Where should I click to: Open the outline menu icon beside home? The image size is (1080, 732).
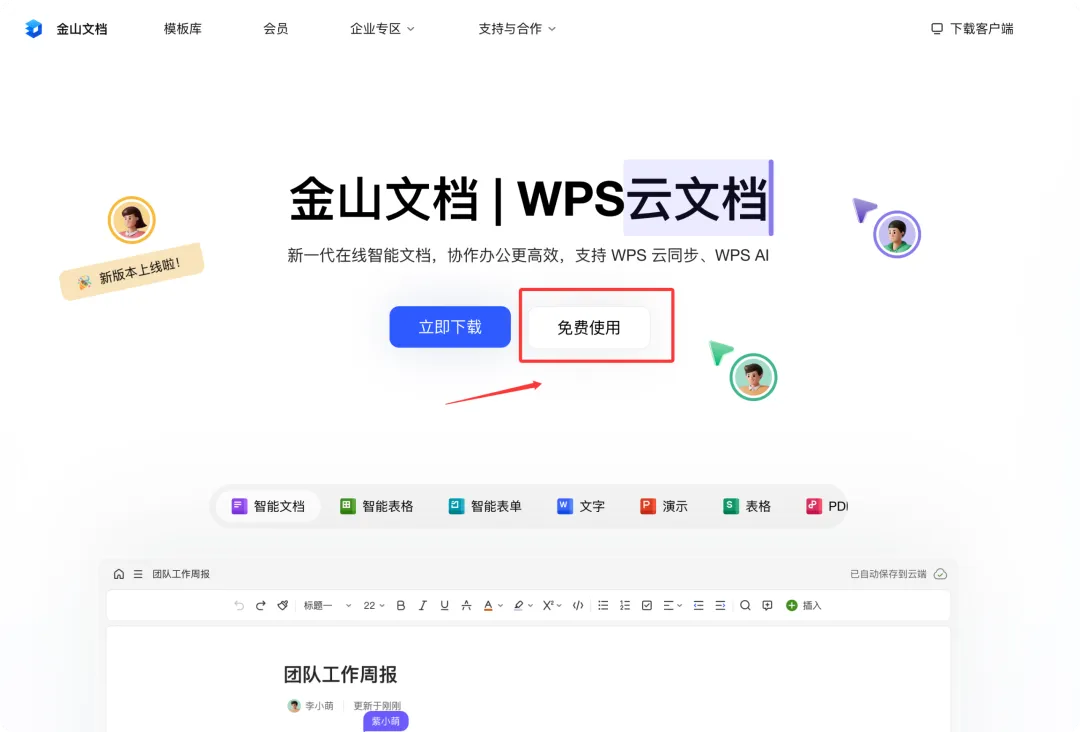(x=138, y=574)
